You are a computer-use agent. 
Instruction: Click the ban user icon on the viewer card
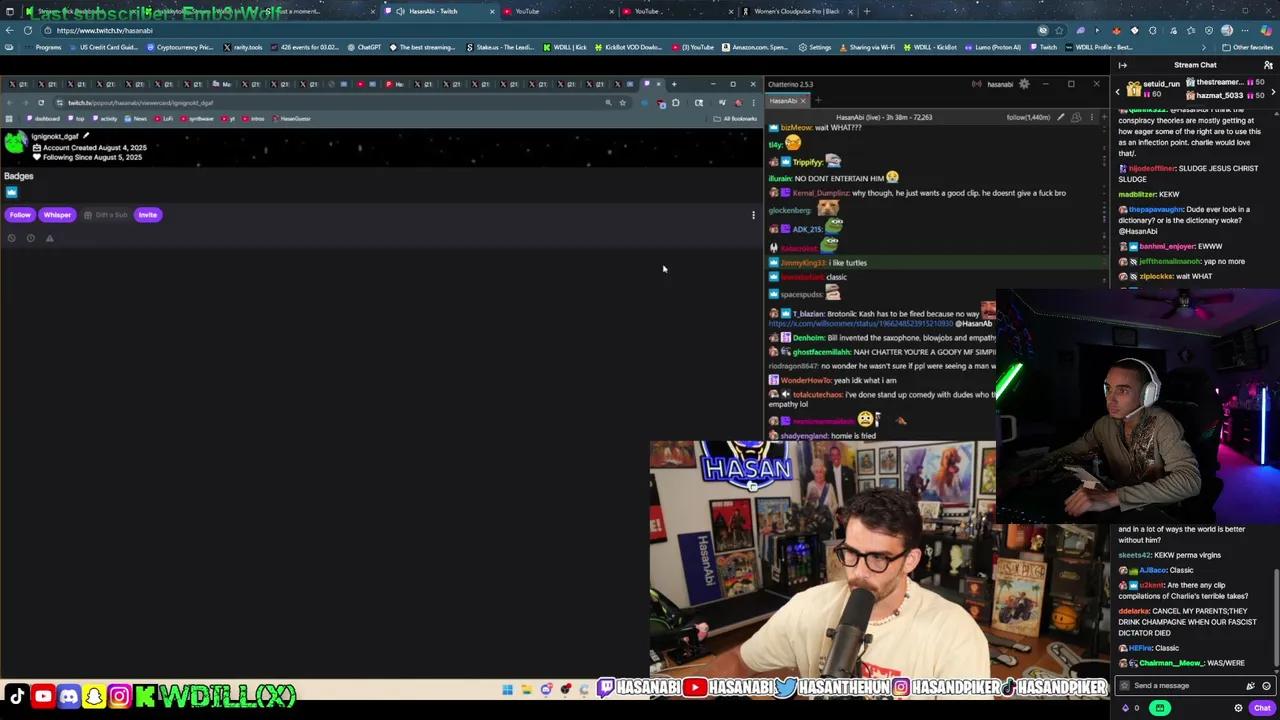[x=12, y=238]
